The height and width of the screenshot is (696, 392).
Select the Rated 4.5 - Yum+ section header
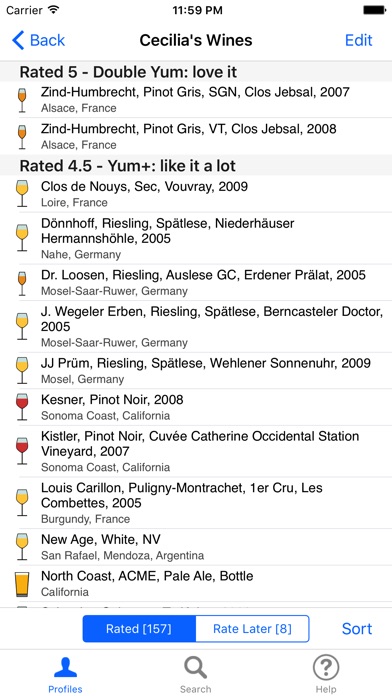196,166
